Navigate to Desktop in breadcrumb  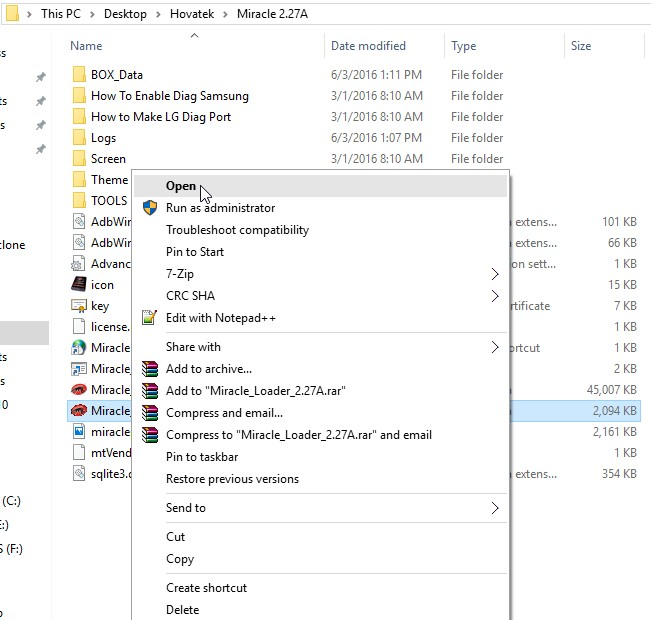(x=125, y=14)
